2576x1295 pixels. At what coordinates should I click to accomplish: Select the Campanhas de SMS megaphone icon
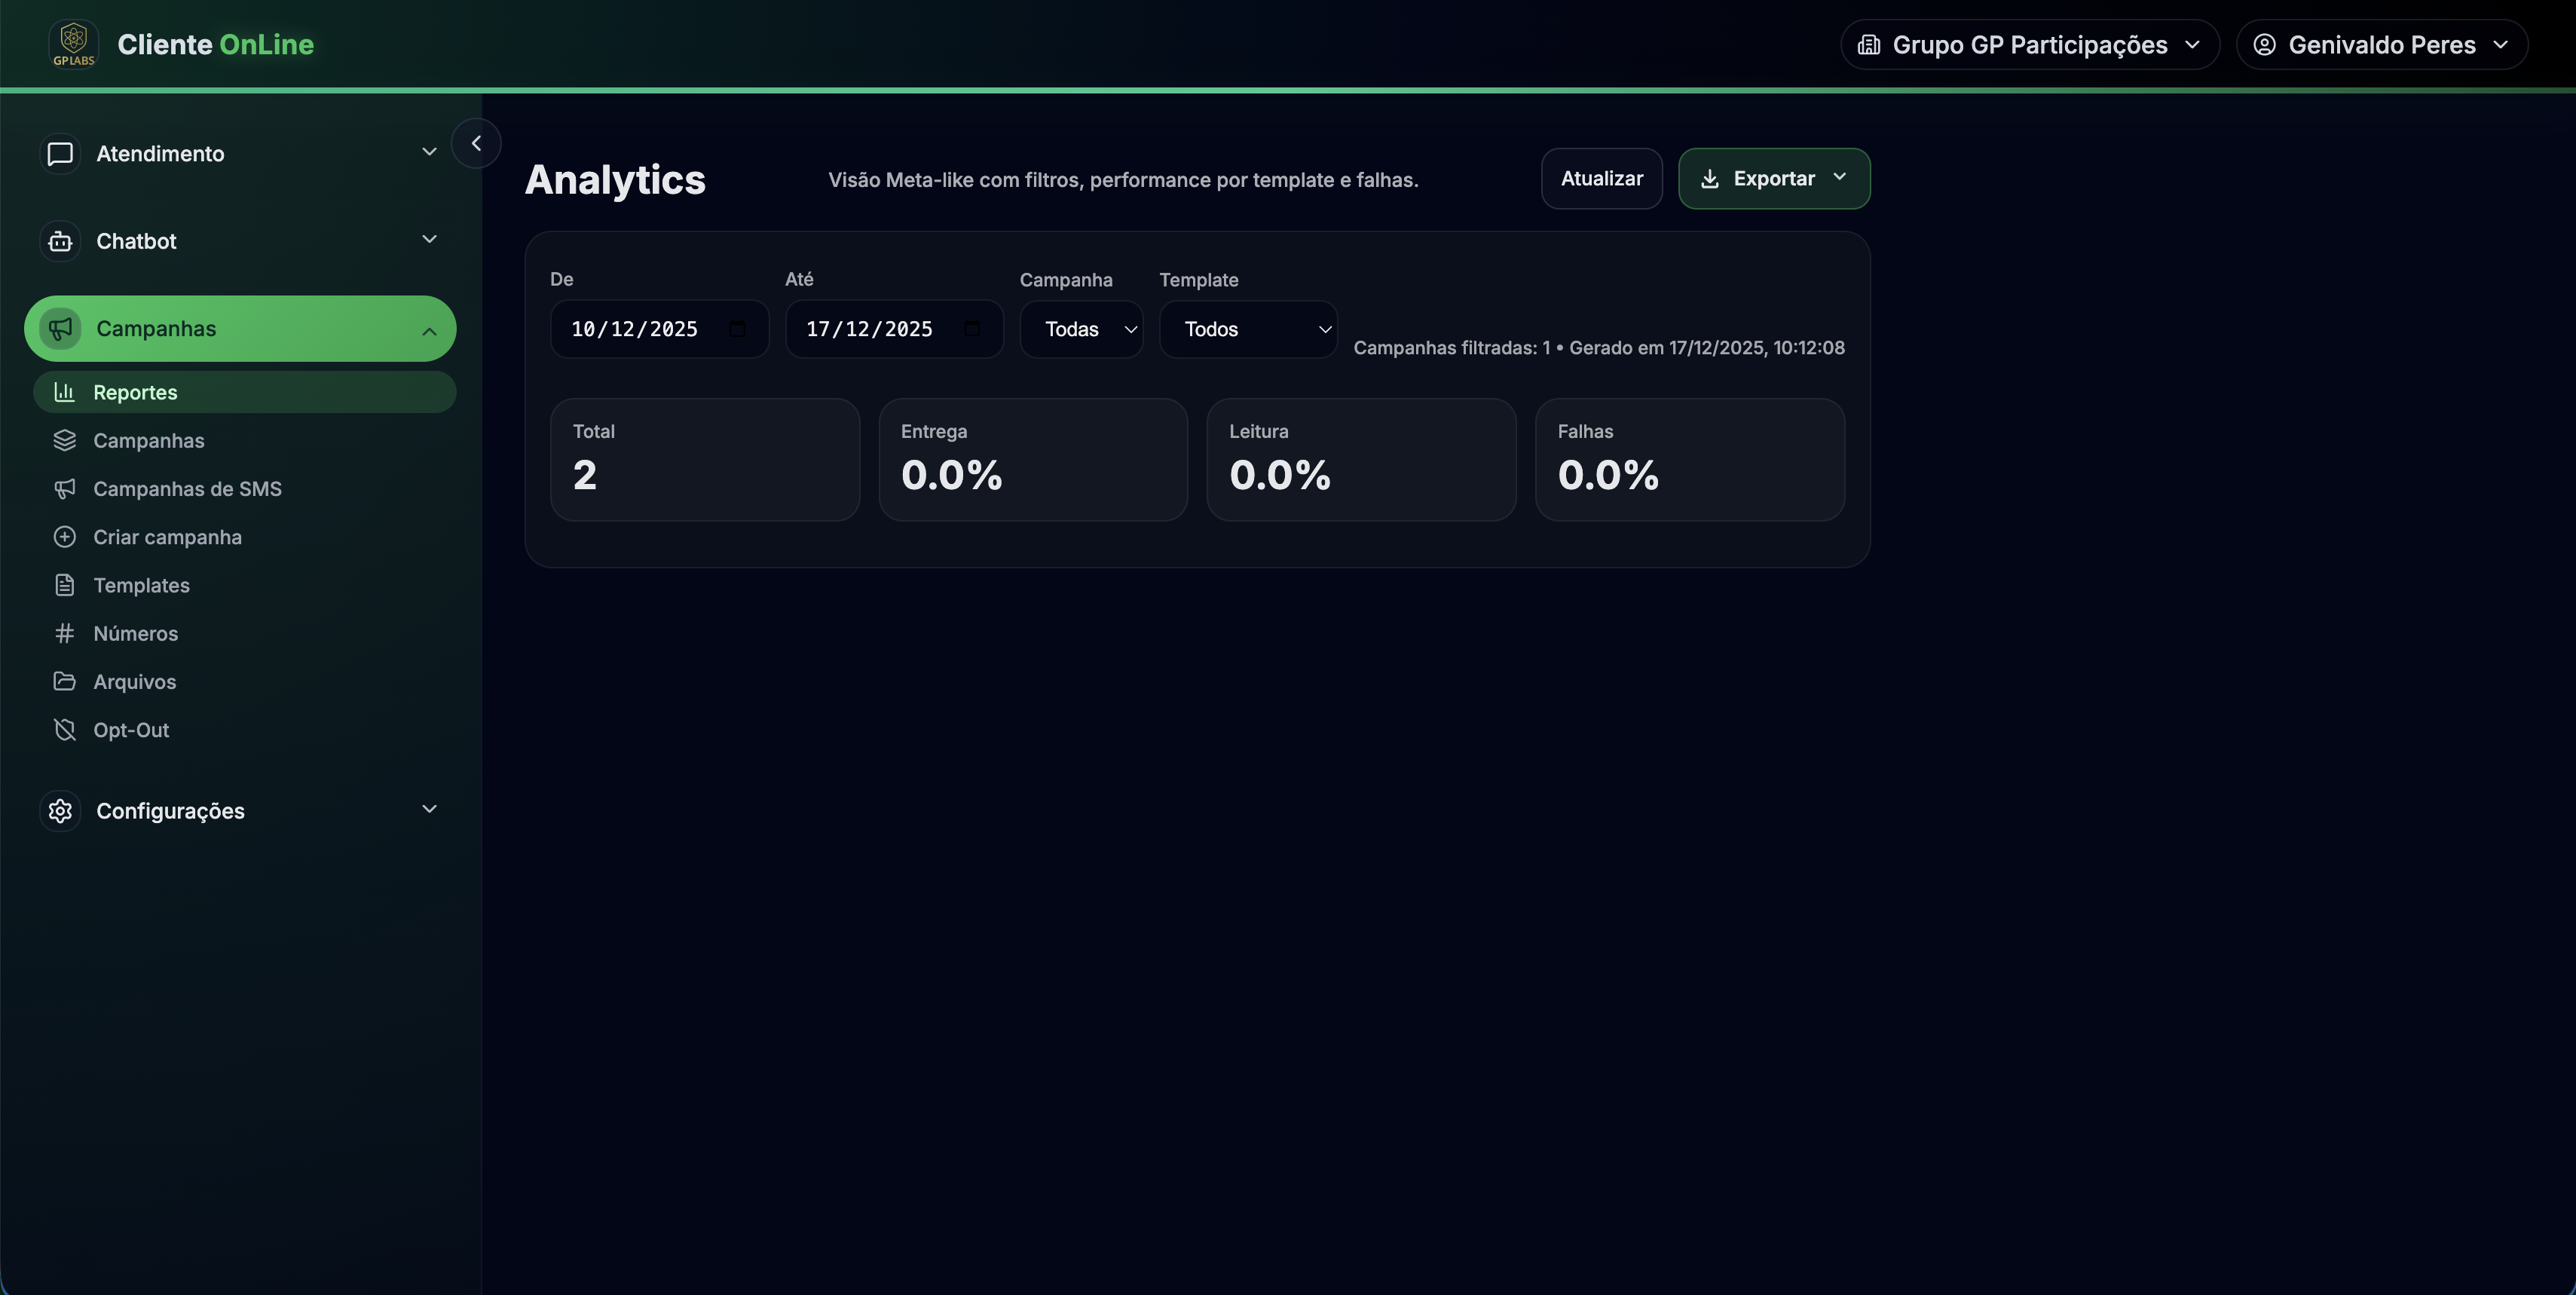(x=65, y=488)
